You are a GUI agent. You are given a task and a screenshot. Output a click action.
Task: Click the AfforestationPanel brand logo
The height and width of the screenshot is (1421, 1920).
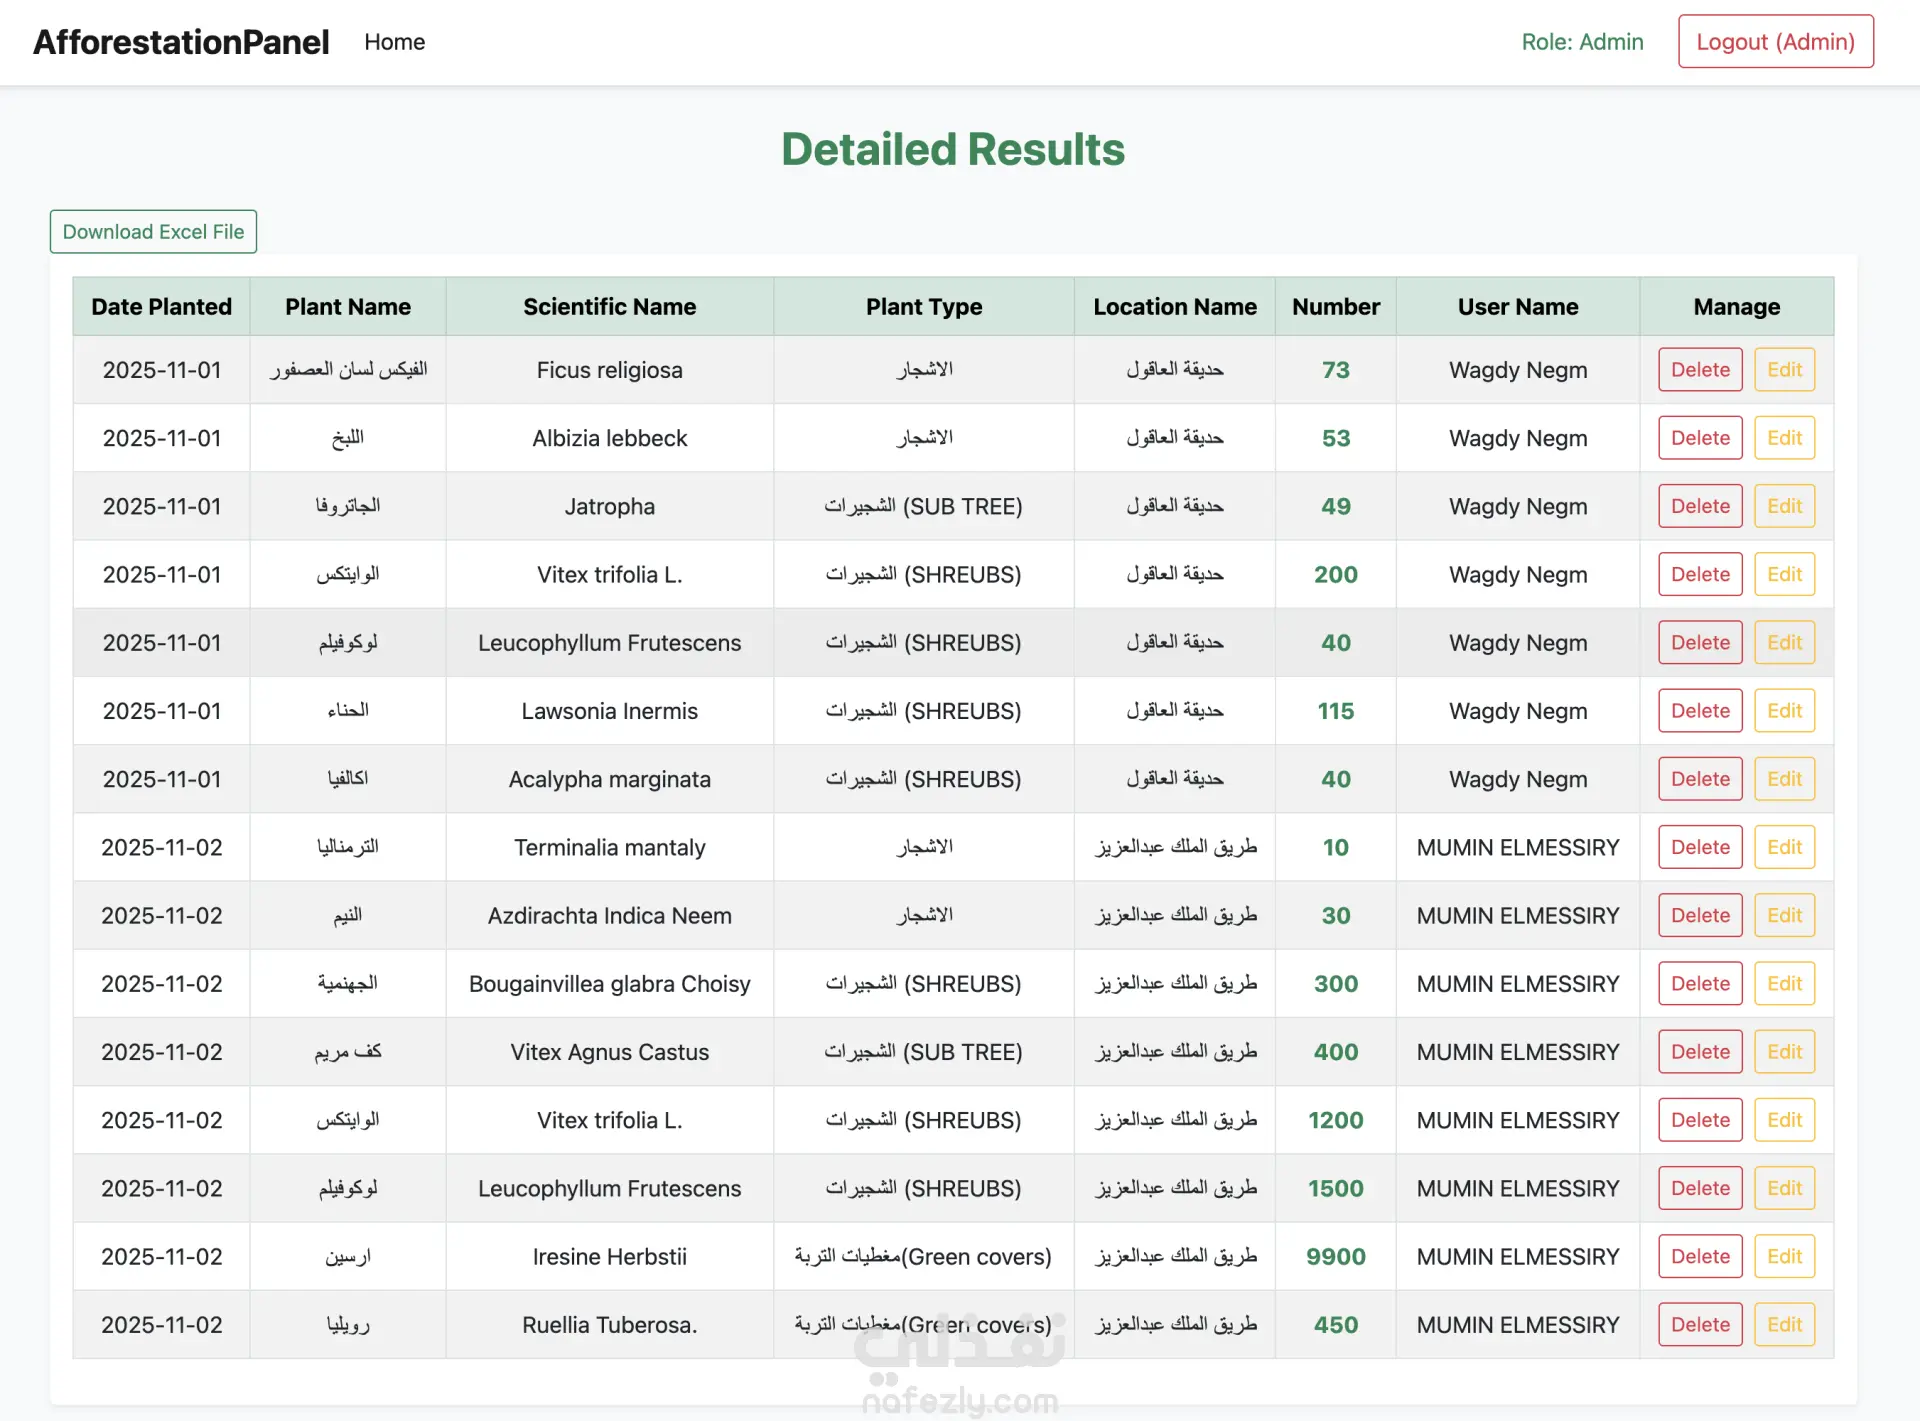click(181, 42)
